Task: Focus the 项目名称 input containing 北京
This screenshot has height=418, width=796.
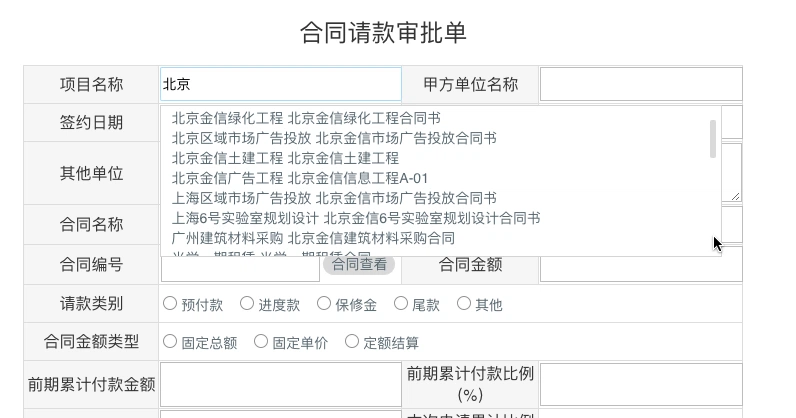Action: pos(281,84)
